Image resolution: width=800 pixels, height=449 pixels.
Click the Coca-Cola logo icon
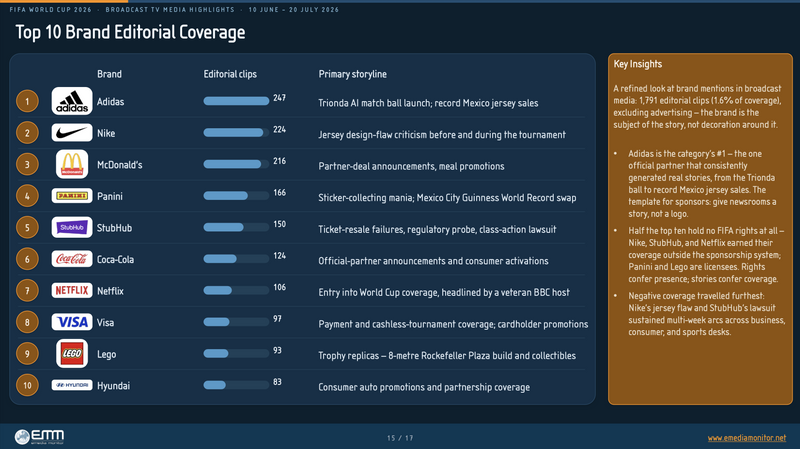coord(72,259)
